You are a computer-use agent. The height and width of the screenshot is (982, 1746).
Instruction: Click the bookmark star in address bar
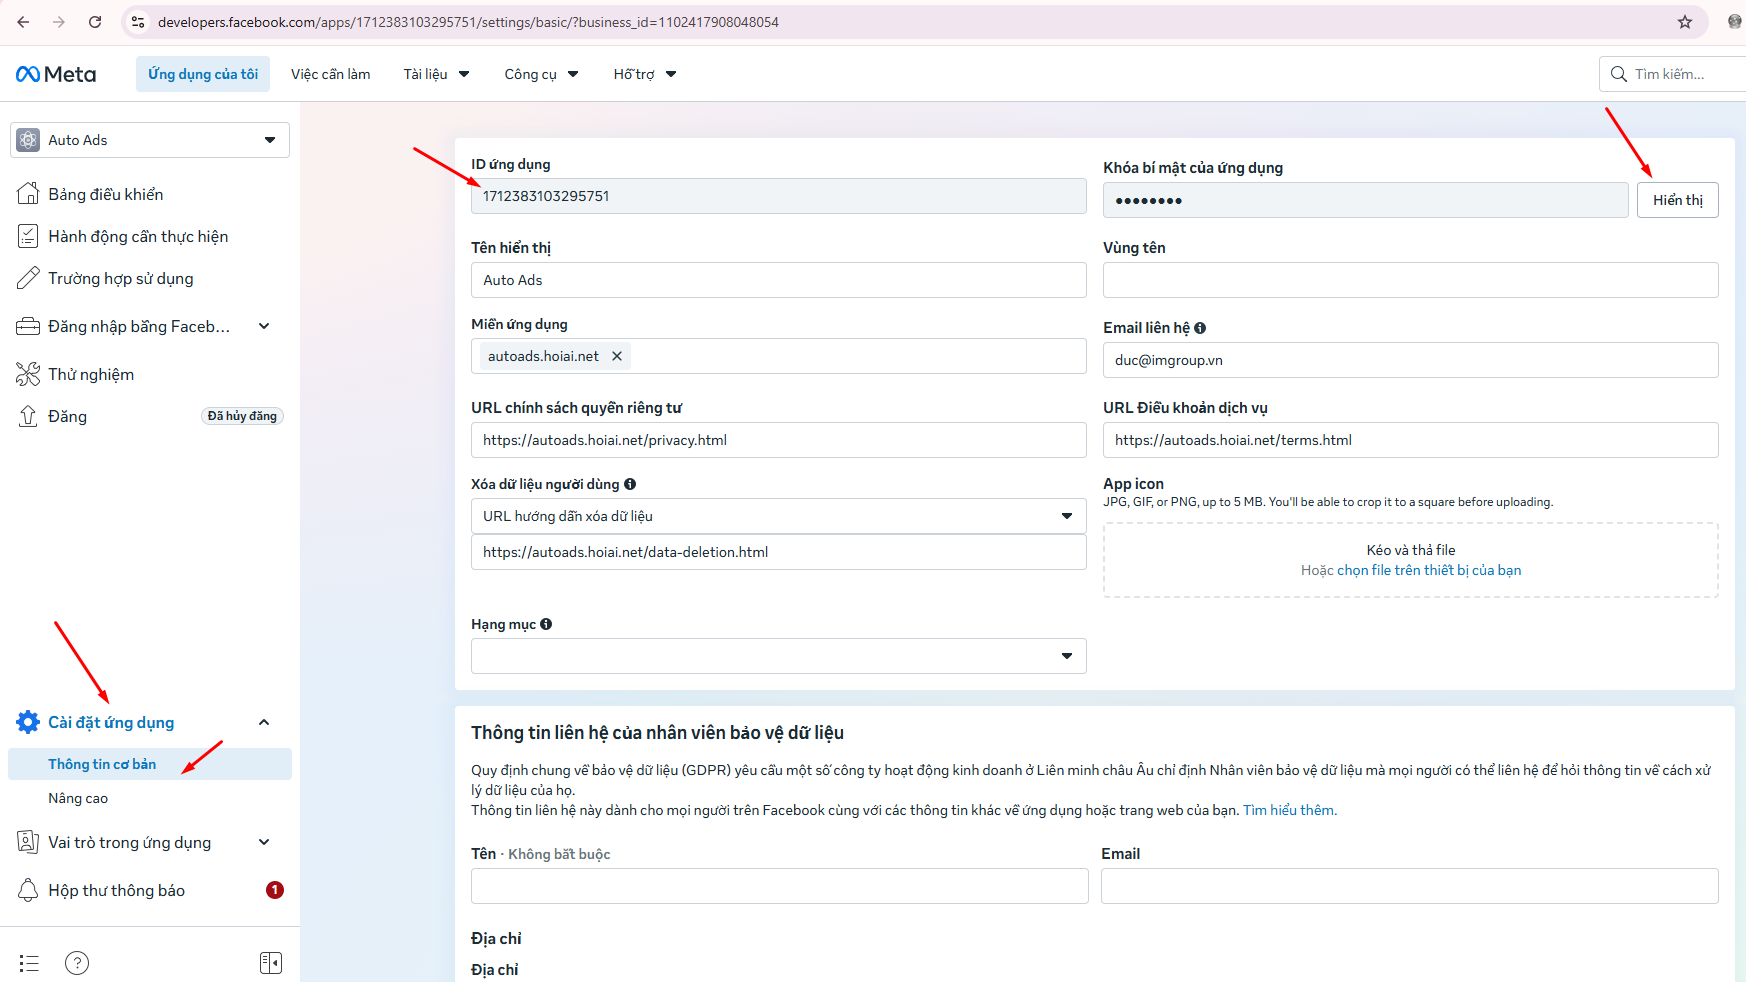1685,22
